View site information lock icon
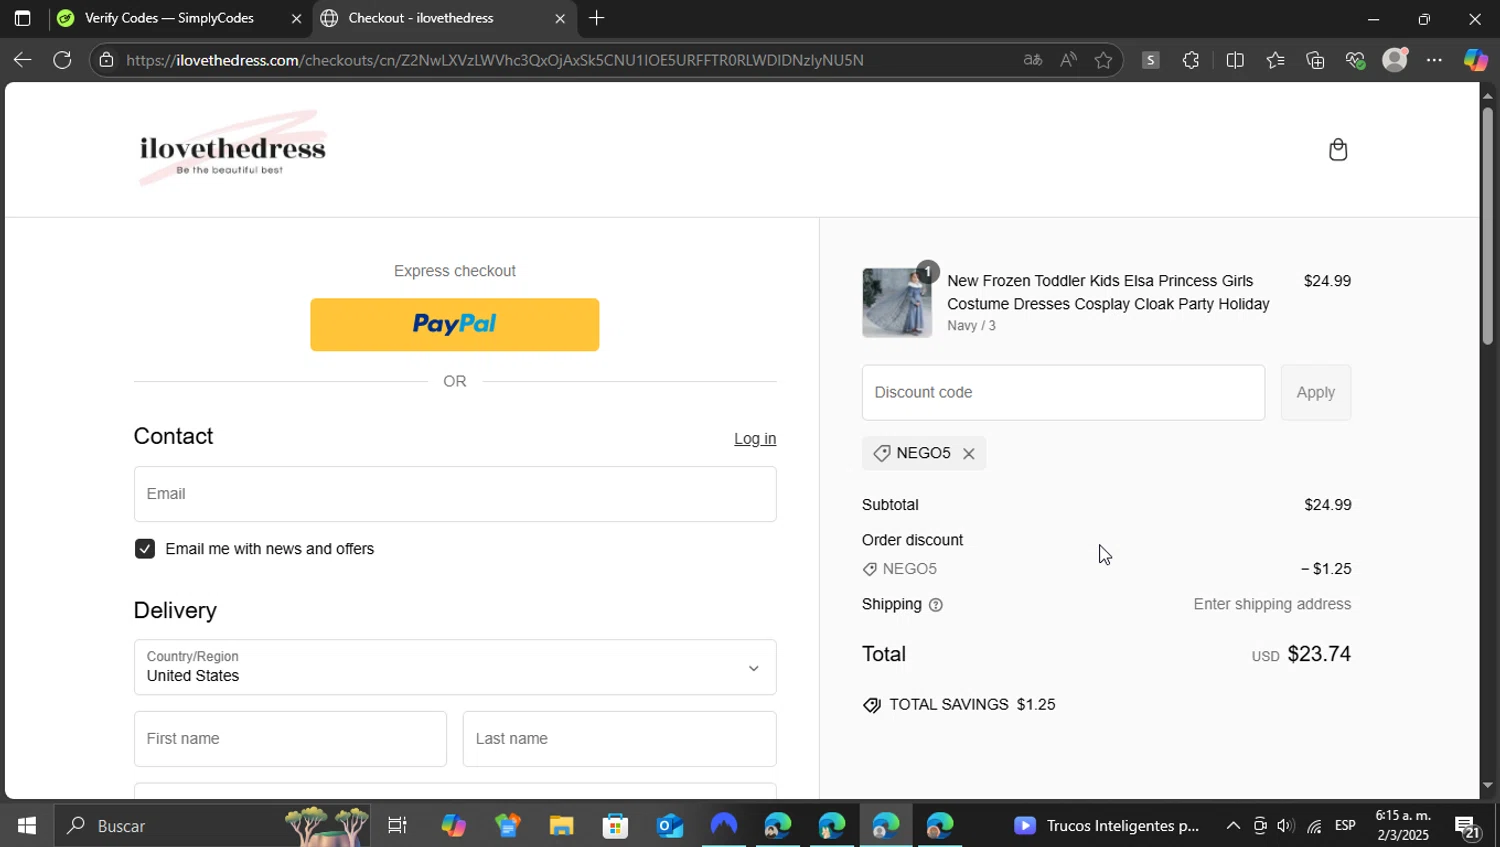 pyautogui.click(x=106, y=60)
